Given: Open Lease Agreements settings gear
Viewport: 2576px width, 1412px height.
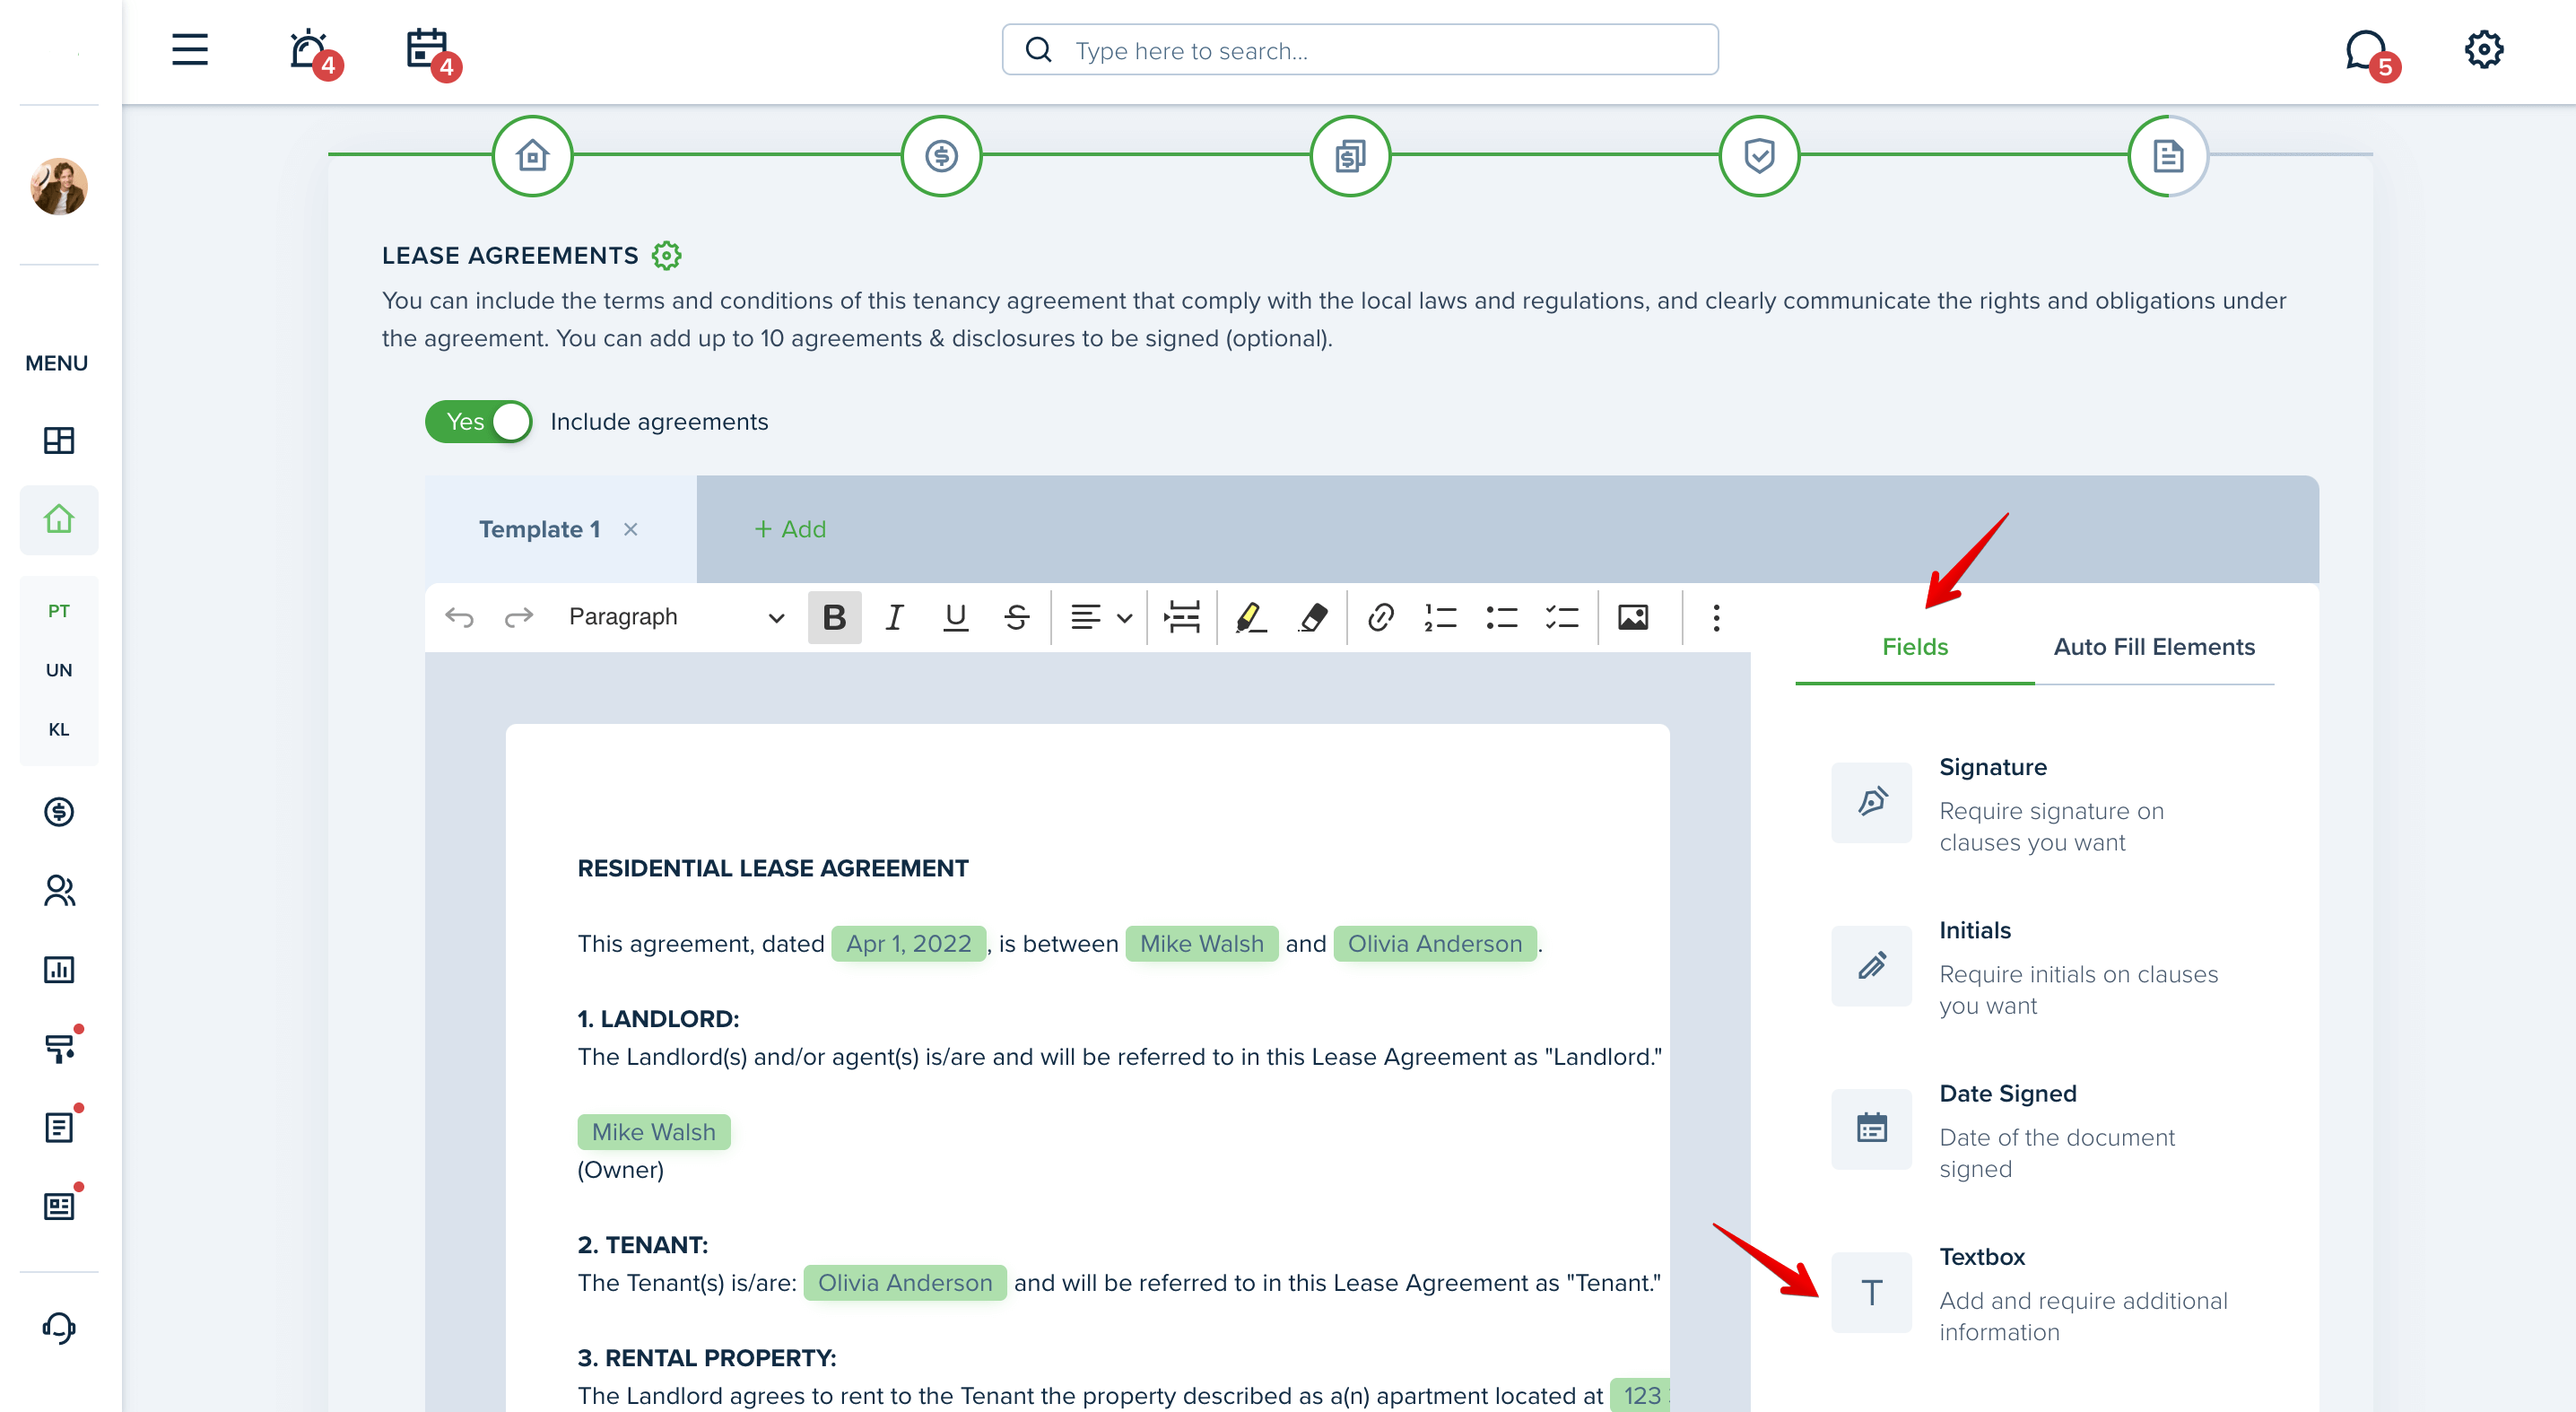Looking at the screenshot, I should point(666,255).
